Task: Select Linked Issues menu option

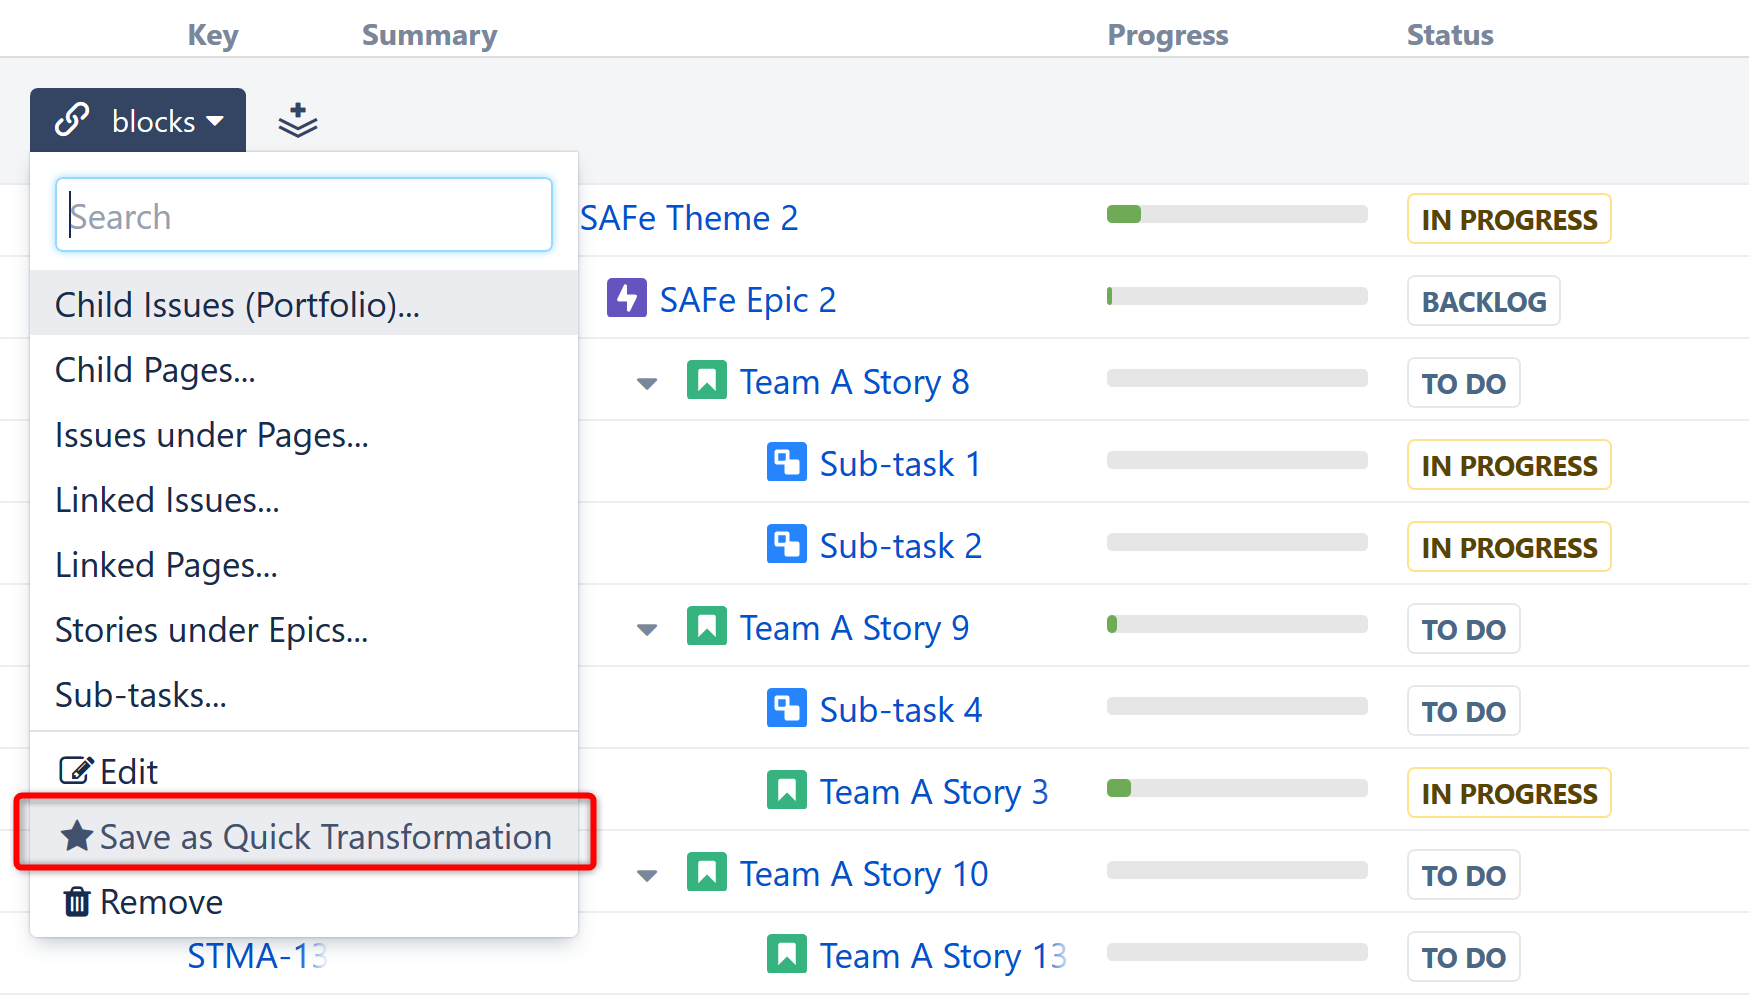Action: tap(167, 500)
